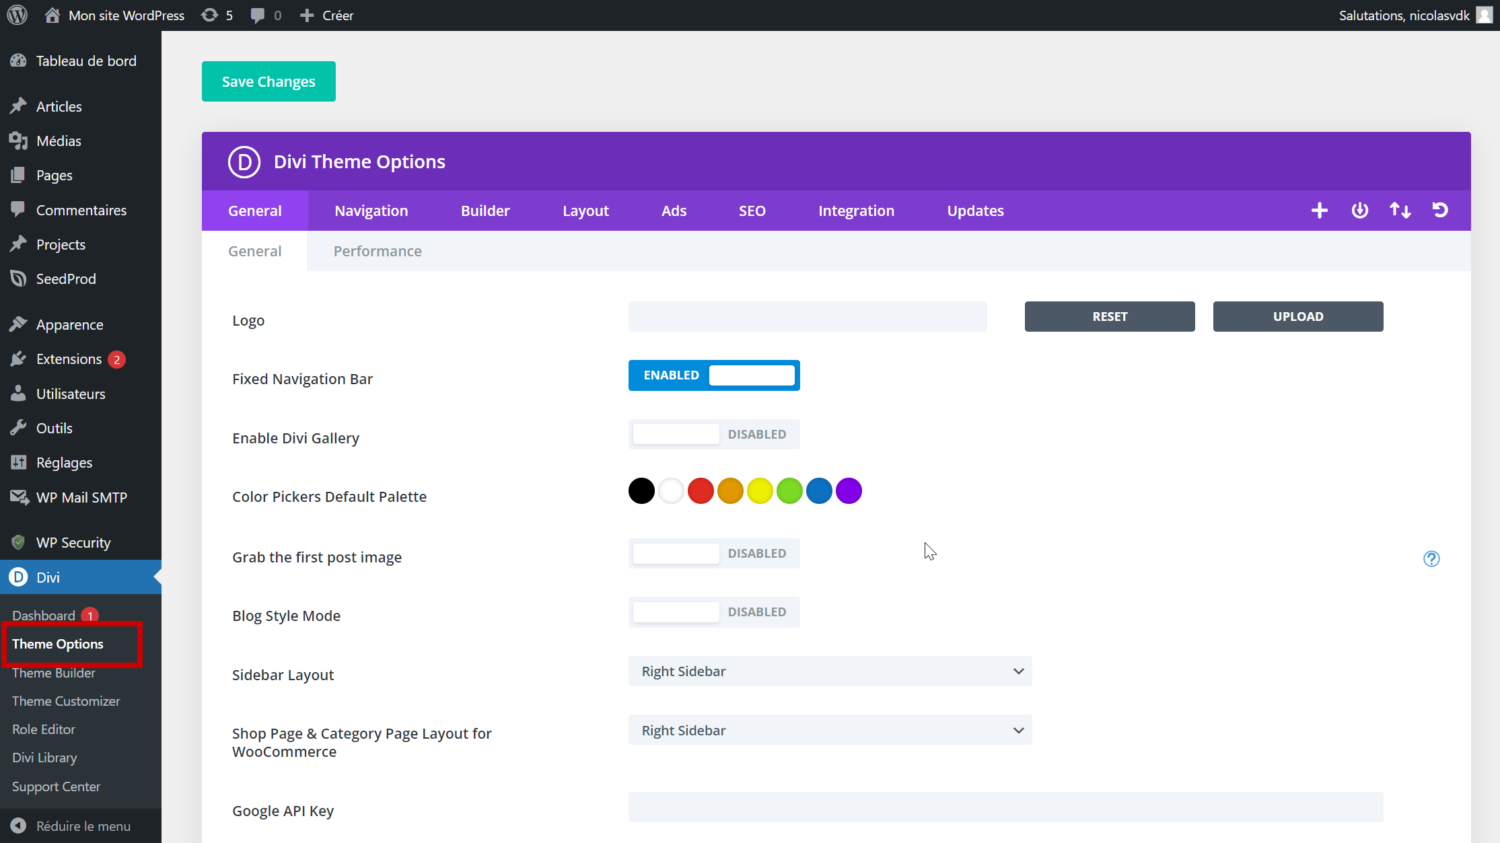Select the black palette color swatch
This screenshot has width=1500, height=843.
pyautogui.click(x=642, y=491)
